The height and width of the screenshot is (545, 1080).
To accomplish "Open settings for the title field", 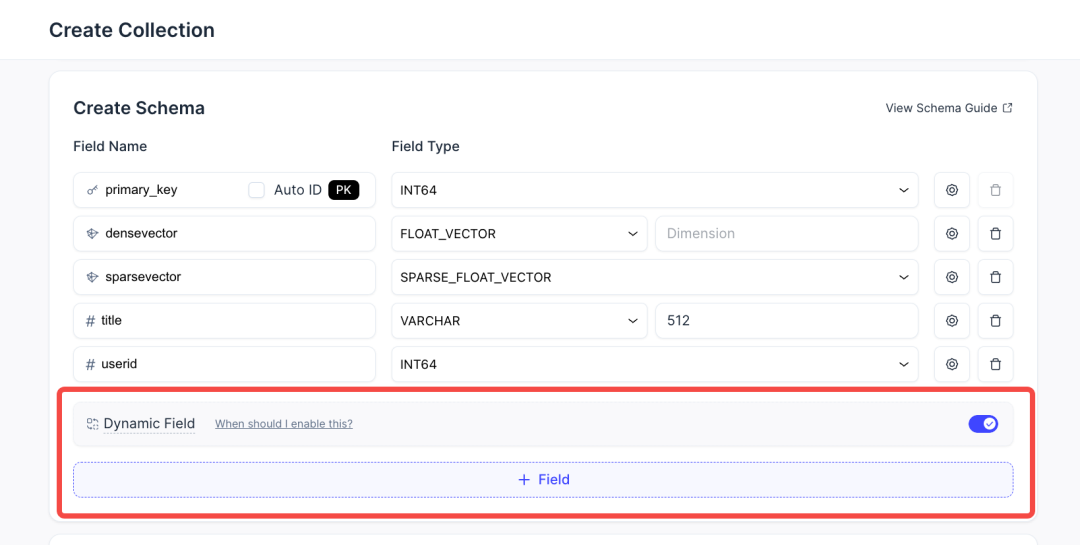I will 952,321.
